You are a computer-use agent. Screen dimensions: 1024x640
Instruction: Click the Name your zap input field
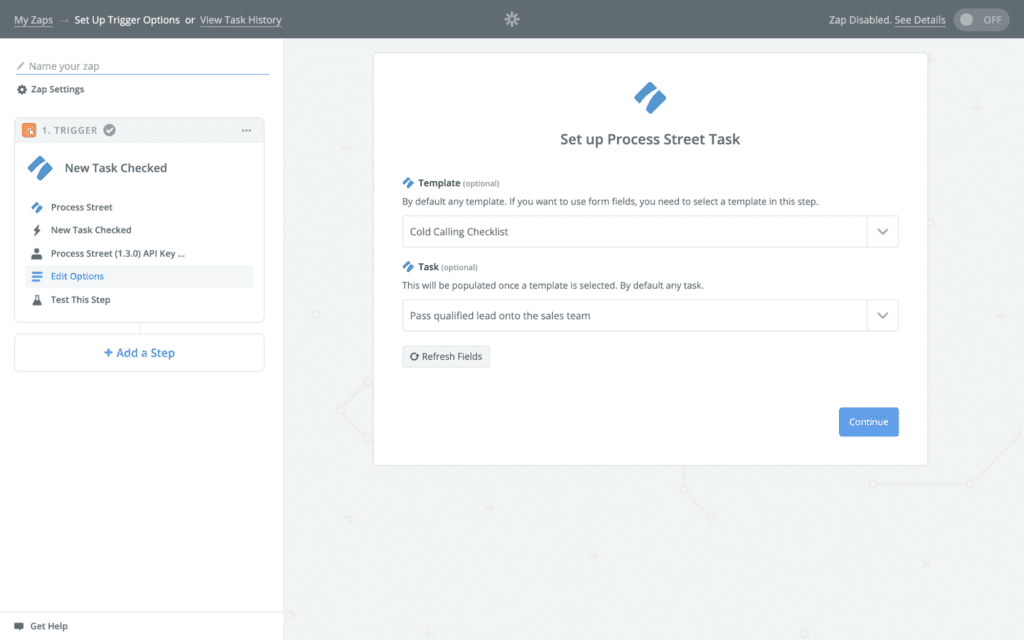click(142, 66)
